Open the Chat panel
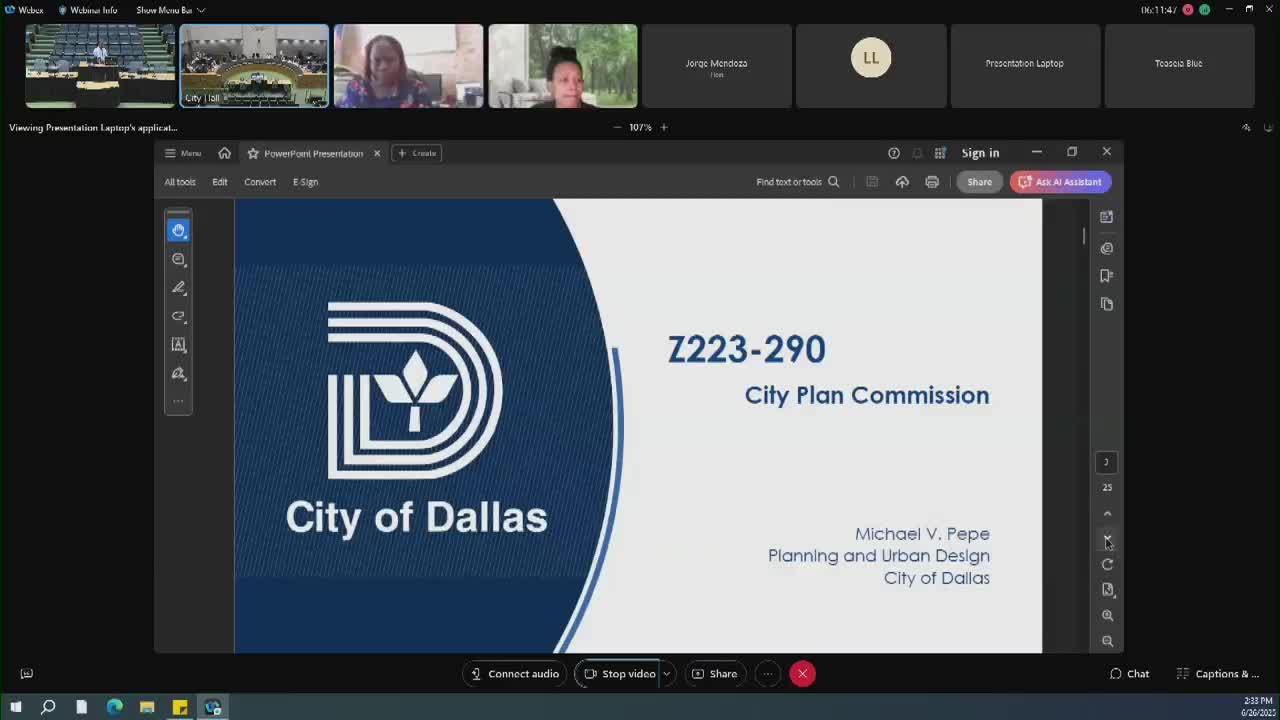The width and height of the screenshot is (1280, 720). [1129, 674]
